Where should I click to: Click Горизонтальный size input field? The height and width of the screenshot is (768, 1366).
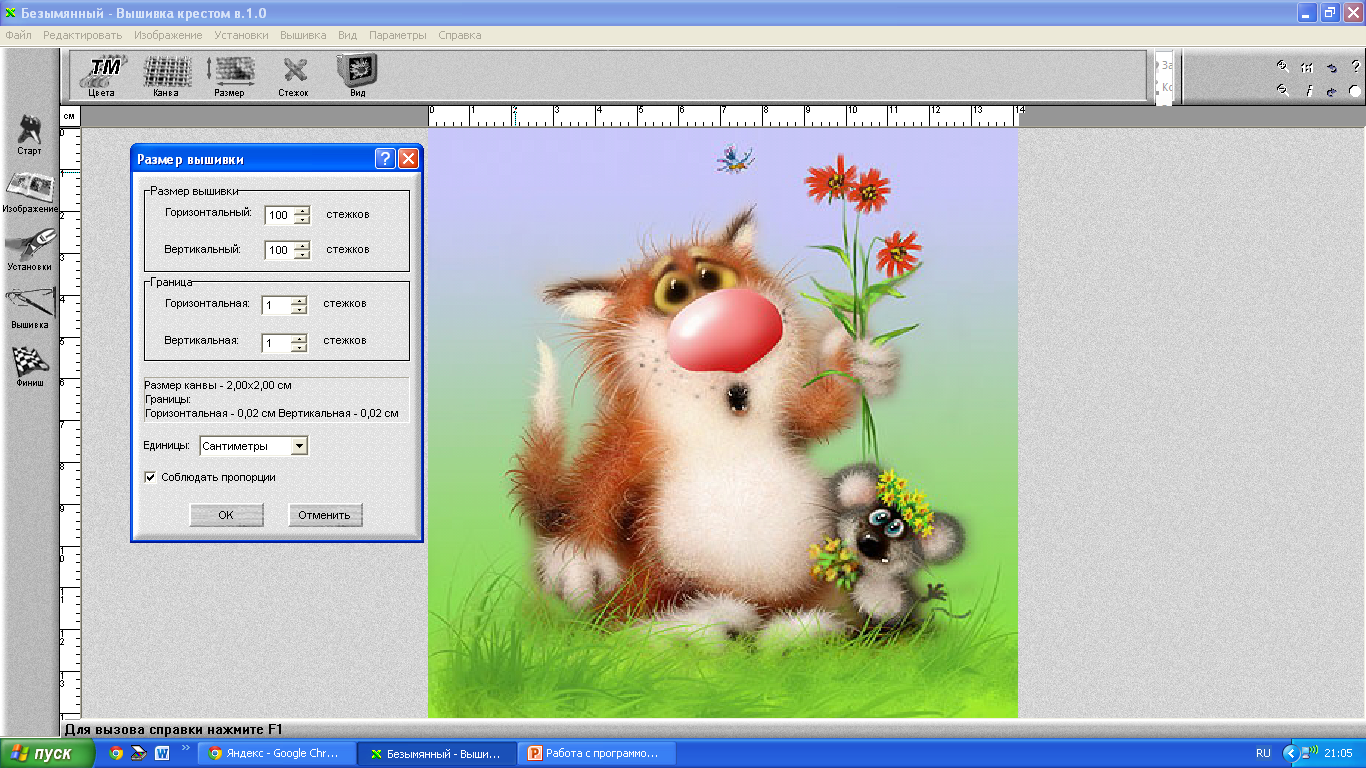pyautogui.click(x=279, y=215)
